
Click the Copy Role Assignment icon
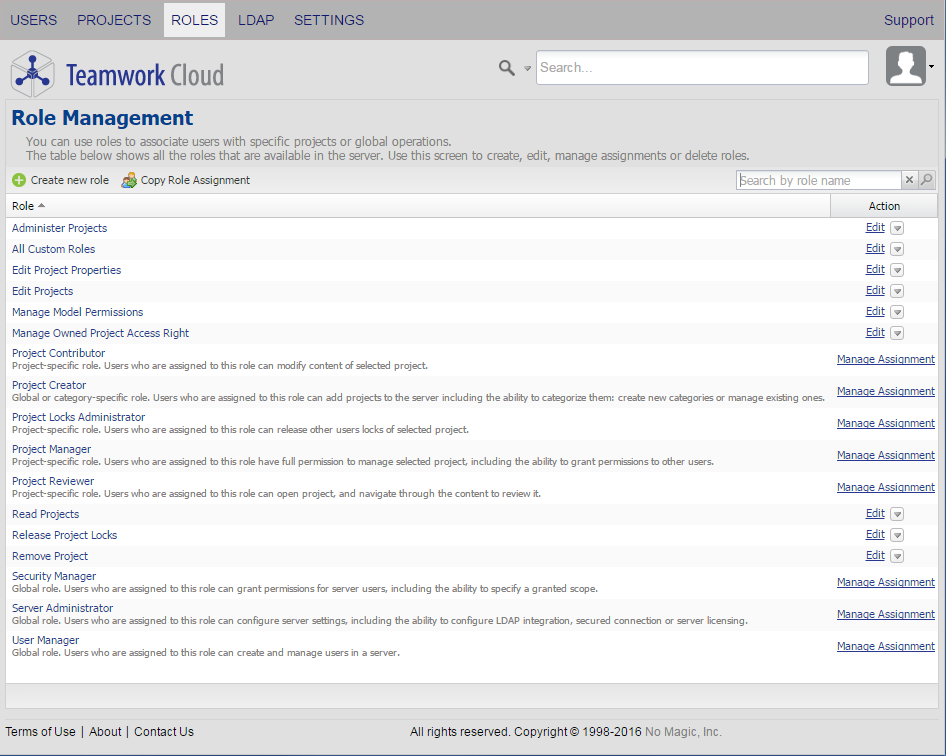(129, 180)
